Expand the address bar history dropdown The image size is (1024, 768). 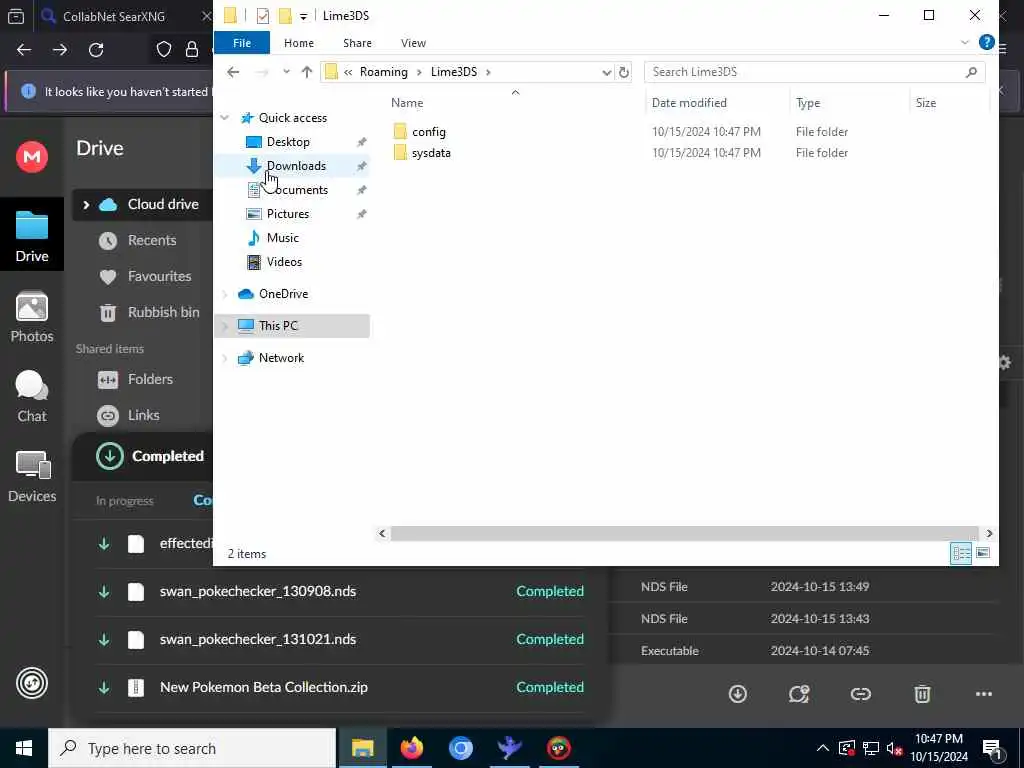click(x=606, y=72)
